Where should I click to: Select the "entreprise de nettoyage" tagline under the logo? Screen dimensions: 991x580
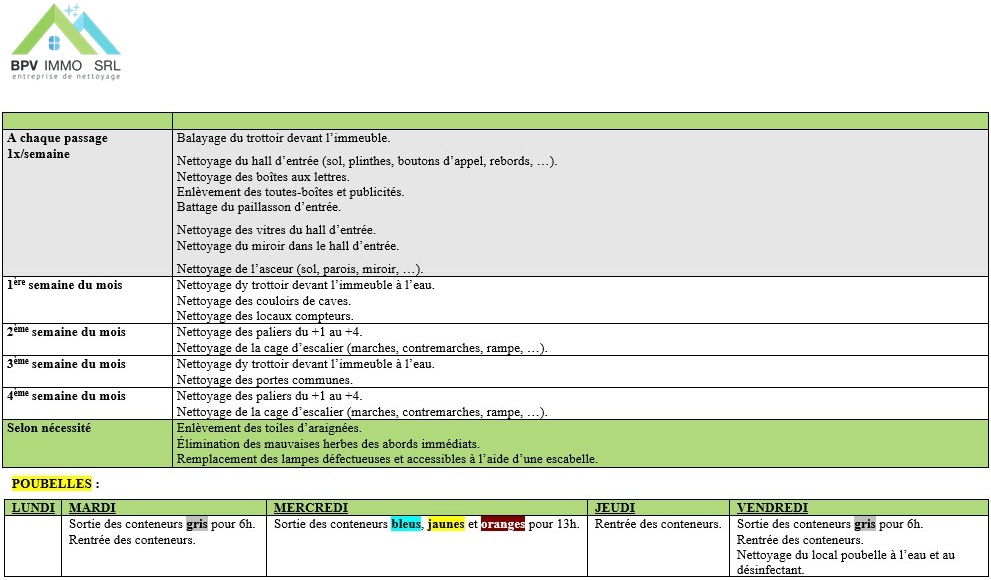click(x=65, y=77)
